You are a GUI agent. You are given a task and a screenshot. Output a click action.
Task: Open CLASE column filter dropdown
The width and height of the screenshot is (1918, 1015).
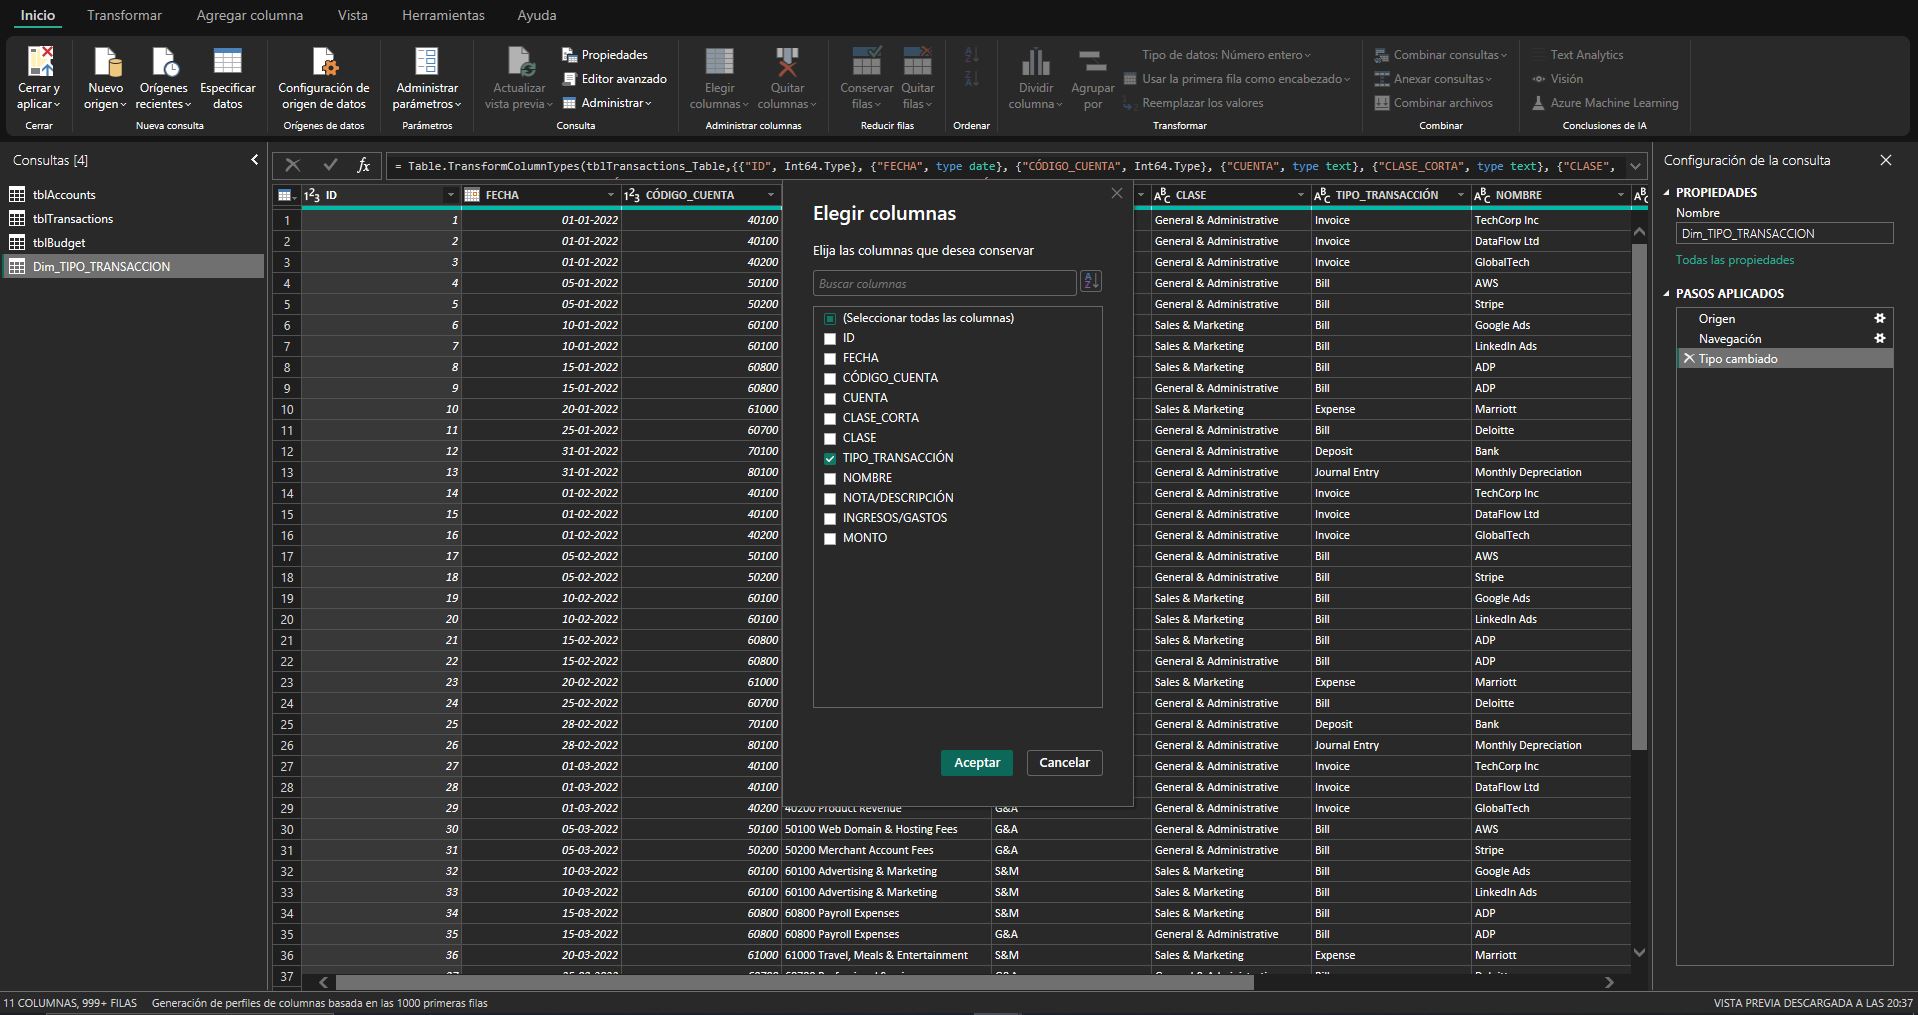point(1300,195)
